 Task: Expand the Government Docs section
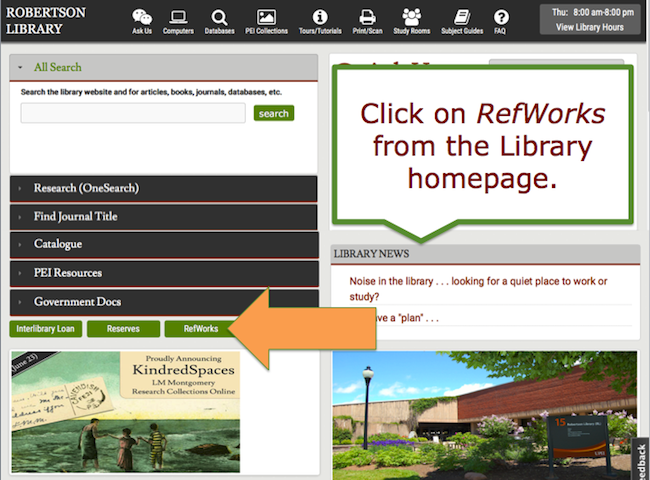77,301
